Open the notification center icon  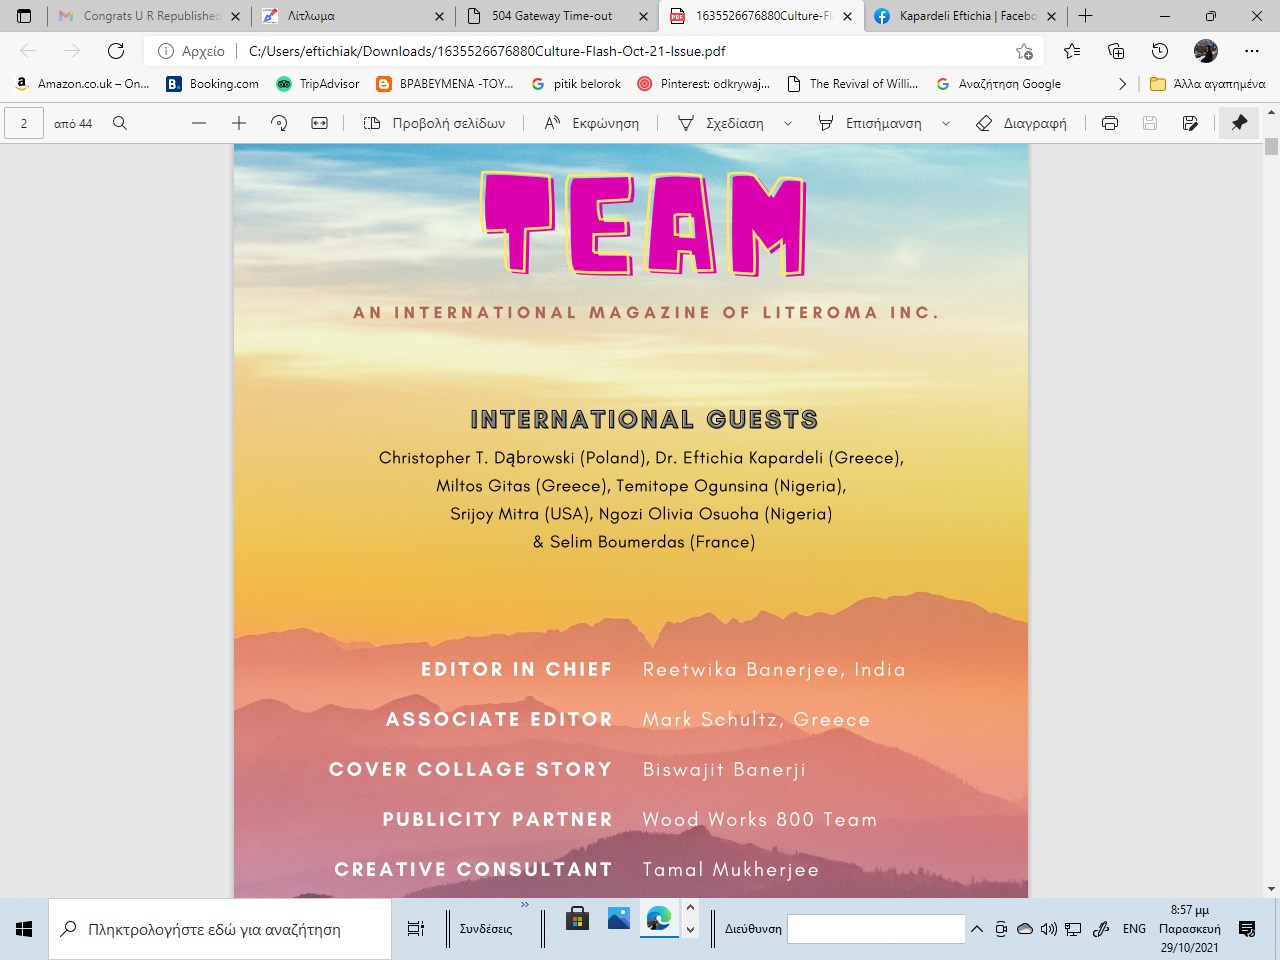pyautogui.click(x=1247, y=929)
